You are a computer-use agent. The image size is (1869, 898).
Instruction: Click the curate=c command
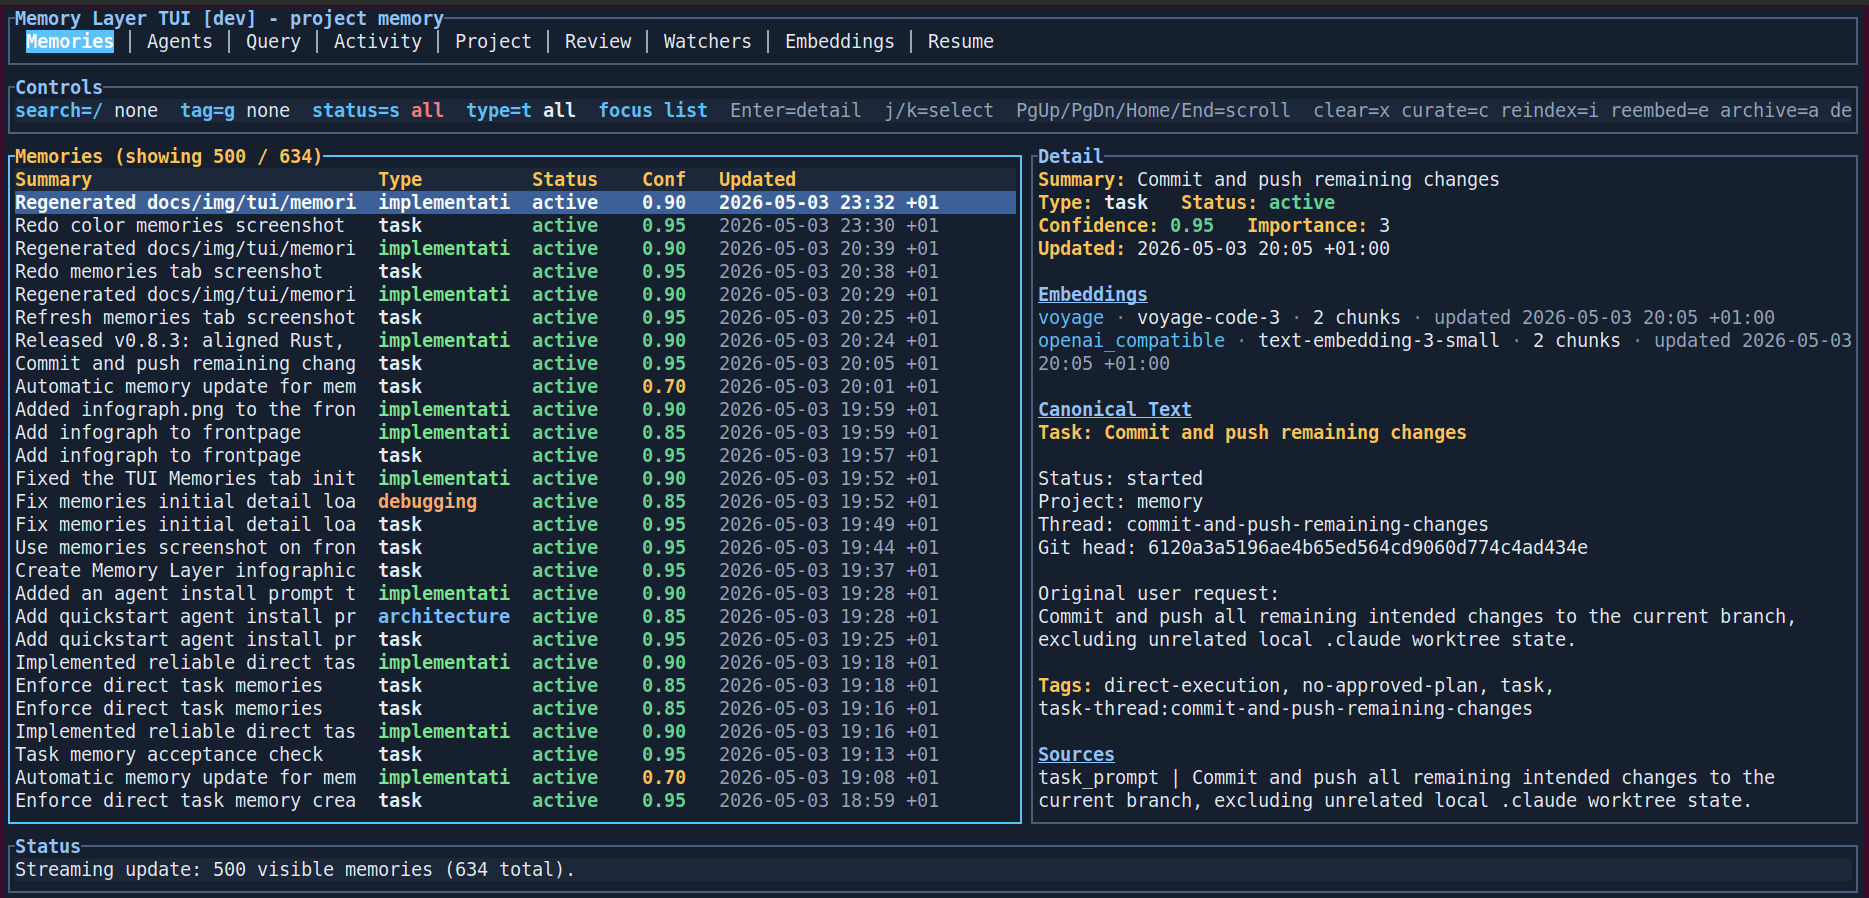[x=1445, y=110]
